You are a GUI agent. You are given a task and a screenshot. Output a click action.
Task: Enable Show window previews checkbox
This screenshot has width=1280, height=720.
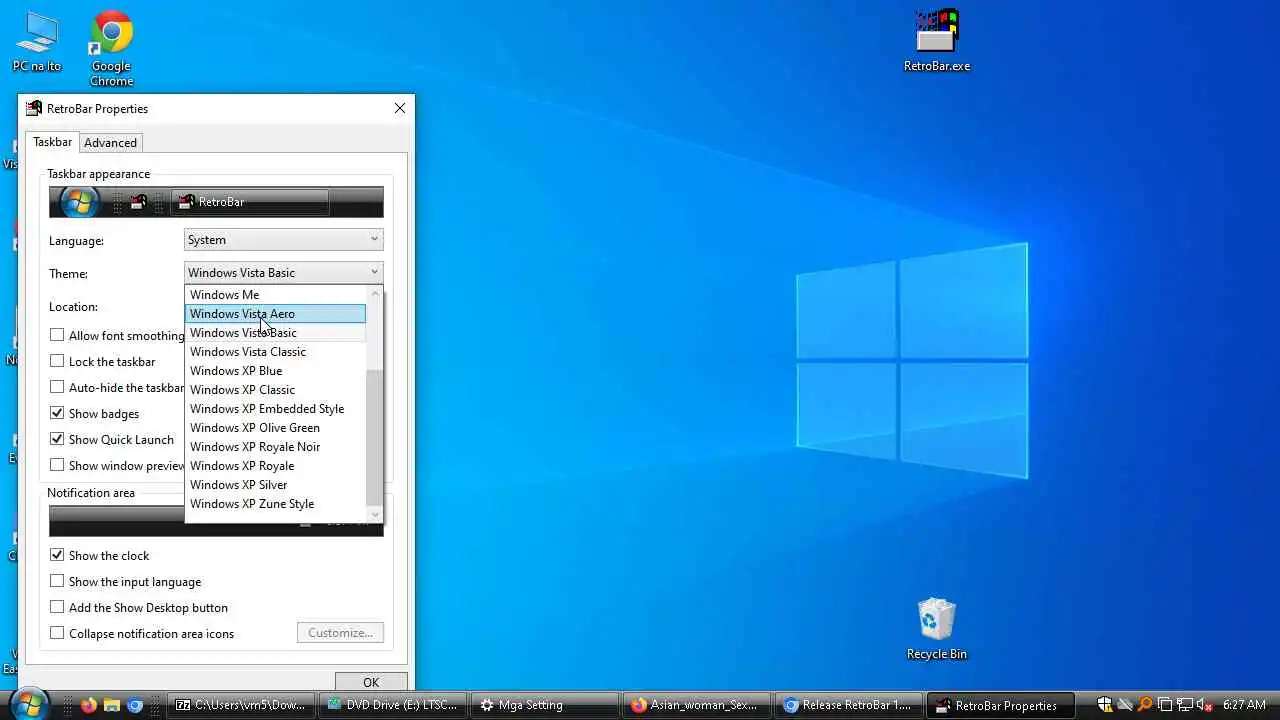[x=57, y=465]
